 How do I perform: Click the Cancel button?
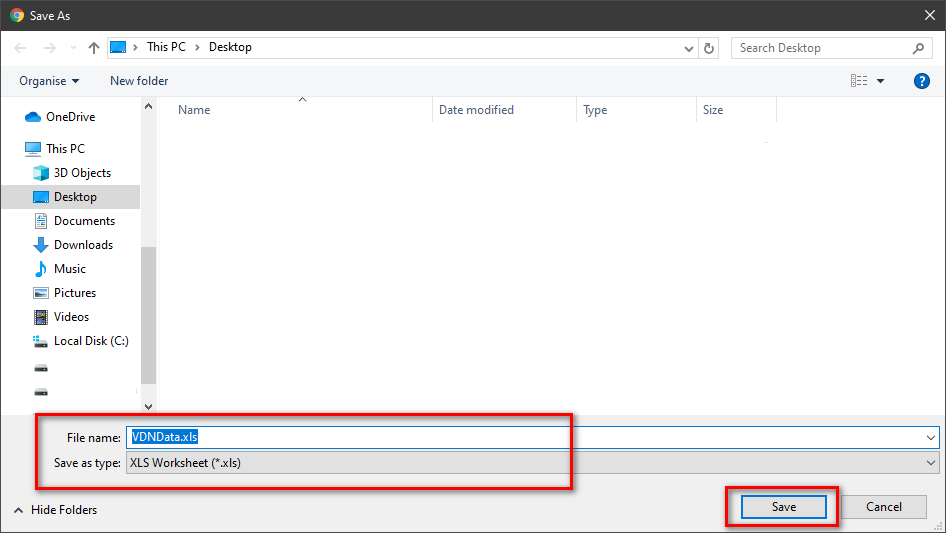[x=883, y=507]
